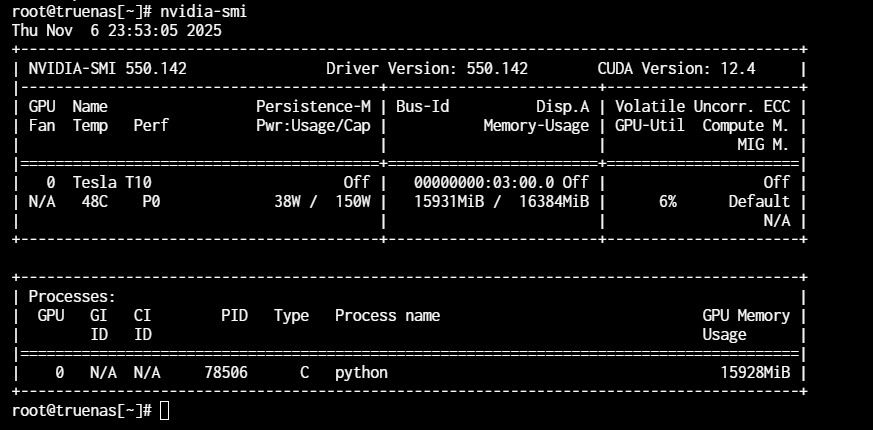Click the 'Compute M.' header
873x430 pixels.
(x=746, y=126)
